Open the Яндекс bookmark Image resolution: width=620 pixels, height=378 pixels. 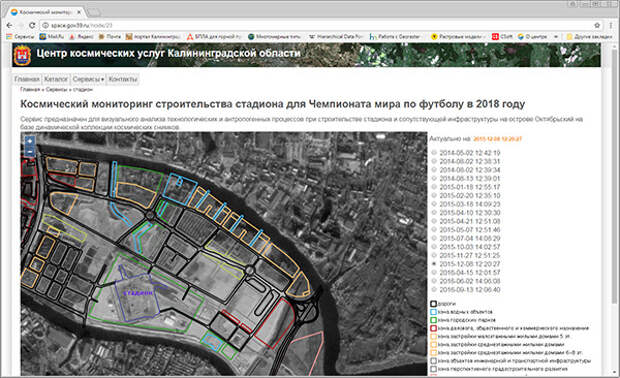pyautogui.click(x=81, y=37)
